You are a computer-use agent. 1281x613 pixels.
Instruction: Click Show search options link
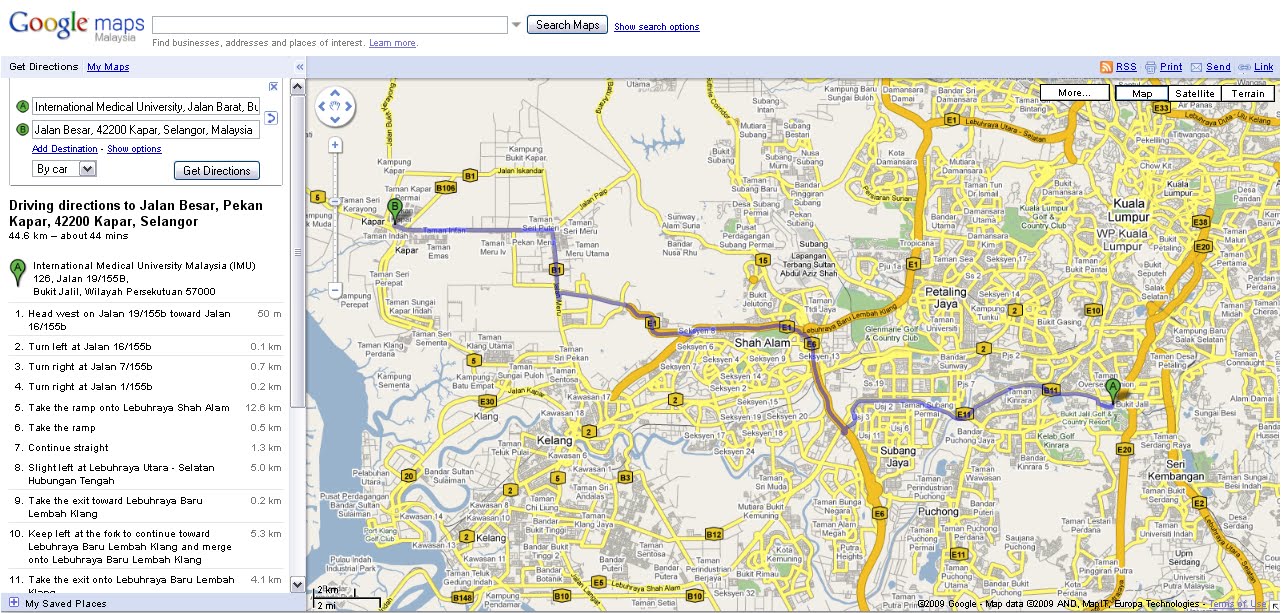(x=656, y=27)
